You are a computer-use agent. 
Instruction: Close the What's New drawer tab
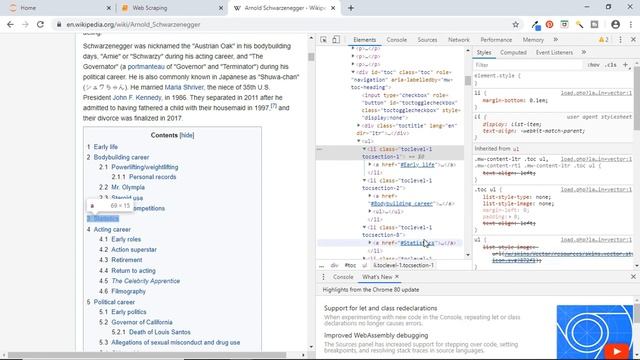(397, 277)
